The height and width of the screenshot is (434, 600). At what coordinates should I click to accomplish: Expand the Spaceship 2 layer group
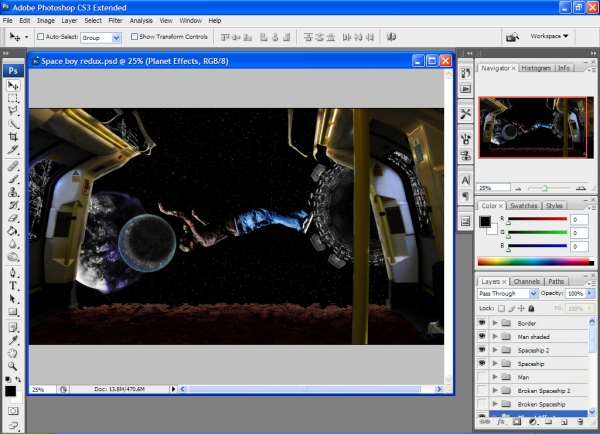495,350
